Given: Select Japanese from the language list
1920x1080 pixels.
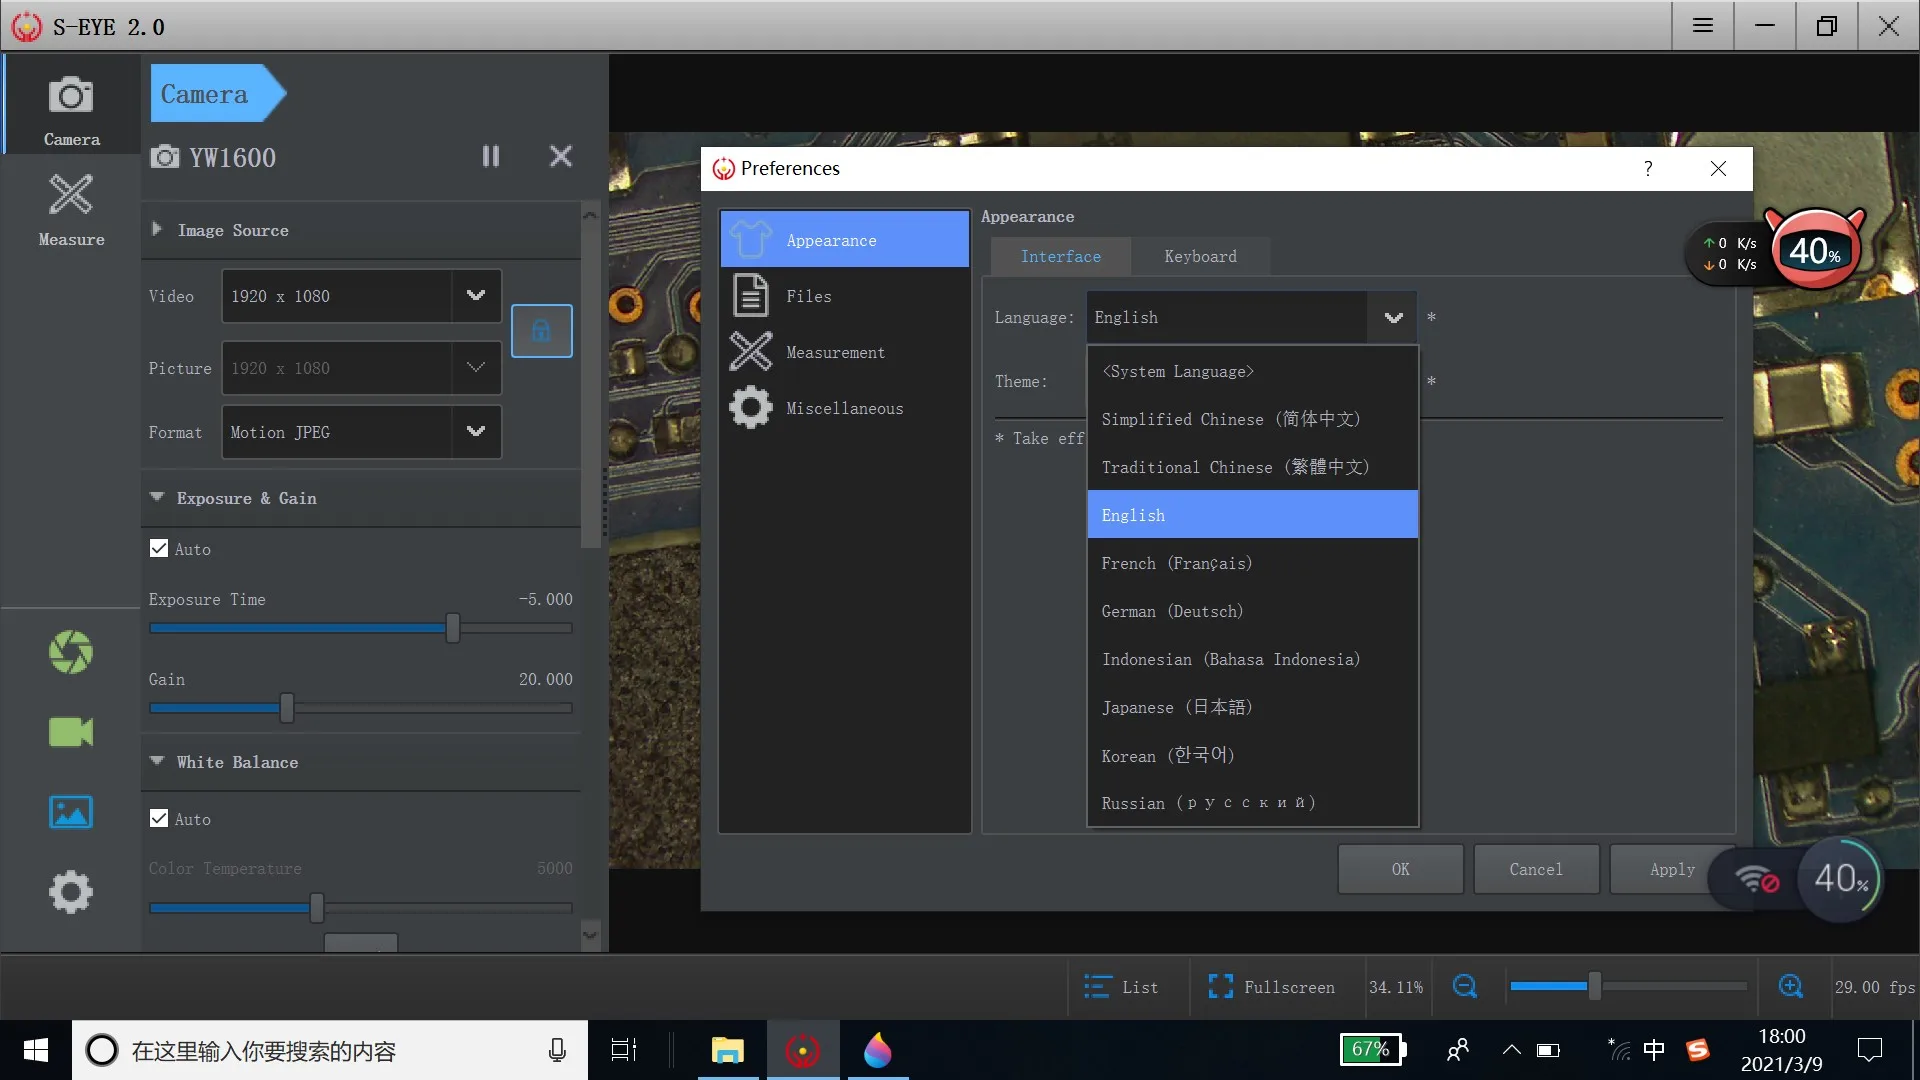Looking at the screenshot, I should tap(1176, 707).
